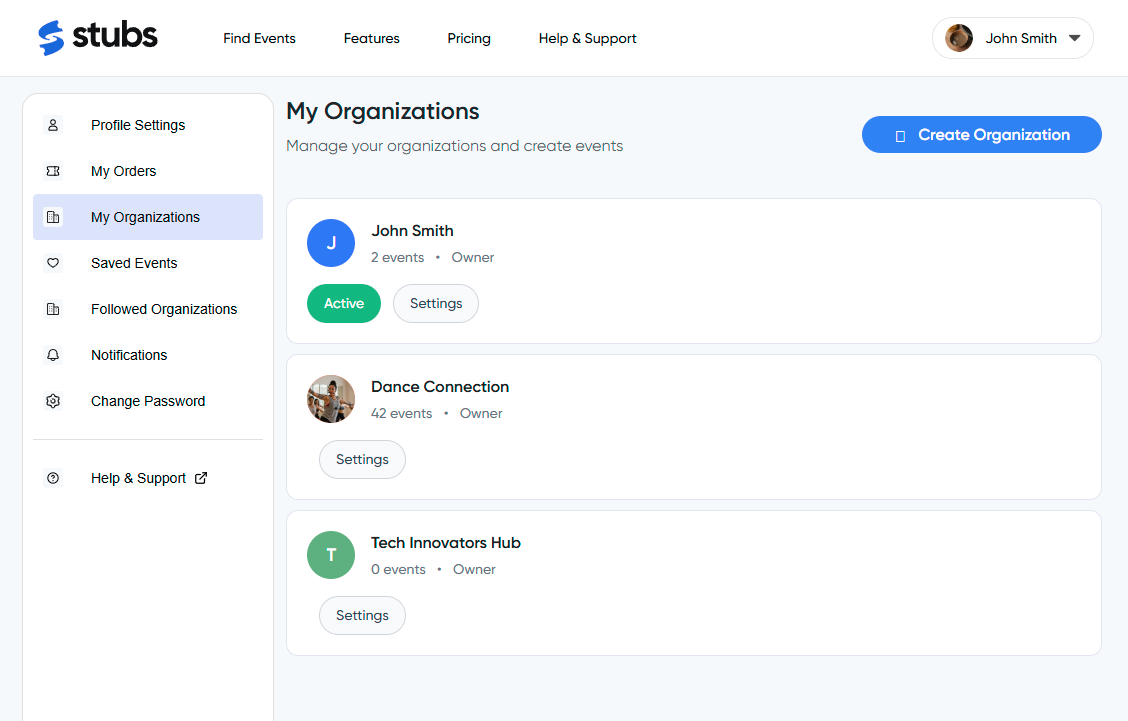The height and width of the screenshot is (721, 1128).
Task: Open Settings for Tech Innovators Hub
Action: click(x=362, y=615)
